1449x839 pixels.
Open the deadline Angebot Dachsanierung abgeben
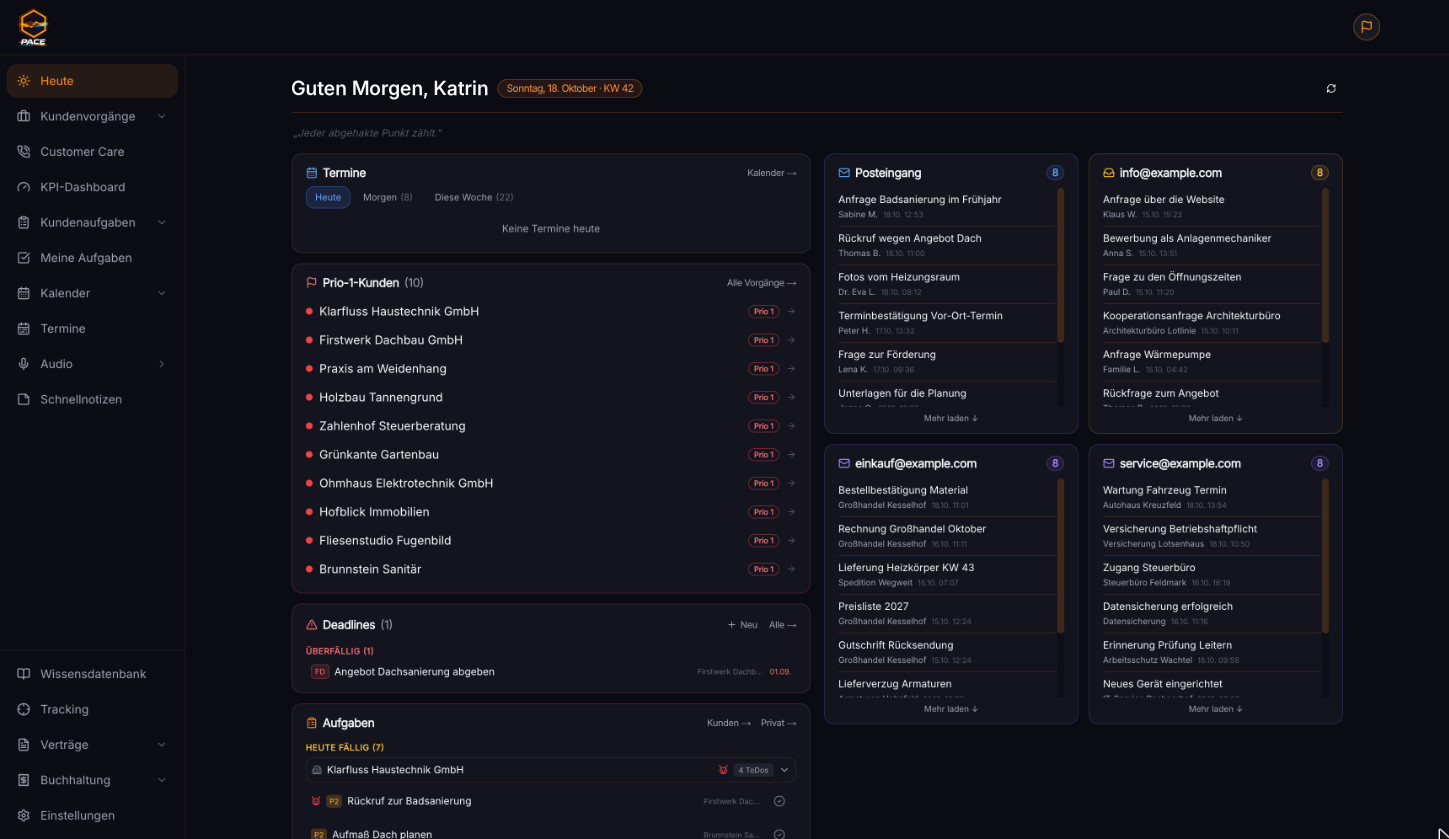(x=551, y=672)
